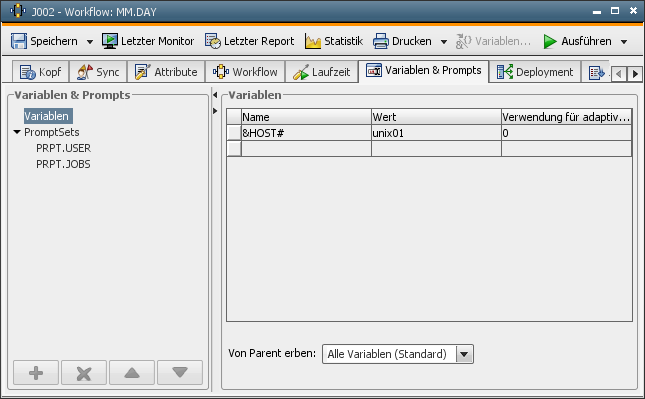Viewport: 645px width, 399px height.
Task: Click the empty Wert cell in new row
Action: point(436,148)
